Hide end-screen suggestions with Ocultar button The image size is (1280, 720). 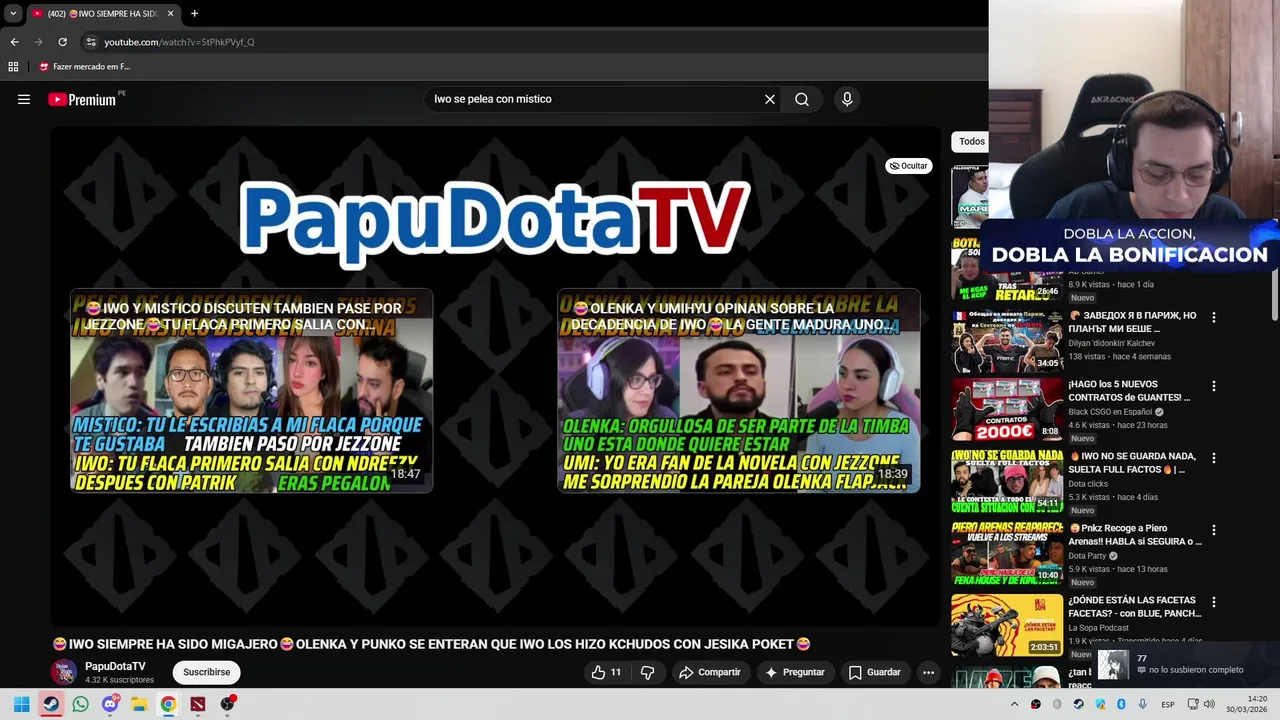point(909,166)
